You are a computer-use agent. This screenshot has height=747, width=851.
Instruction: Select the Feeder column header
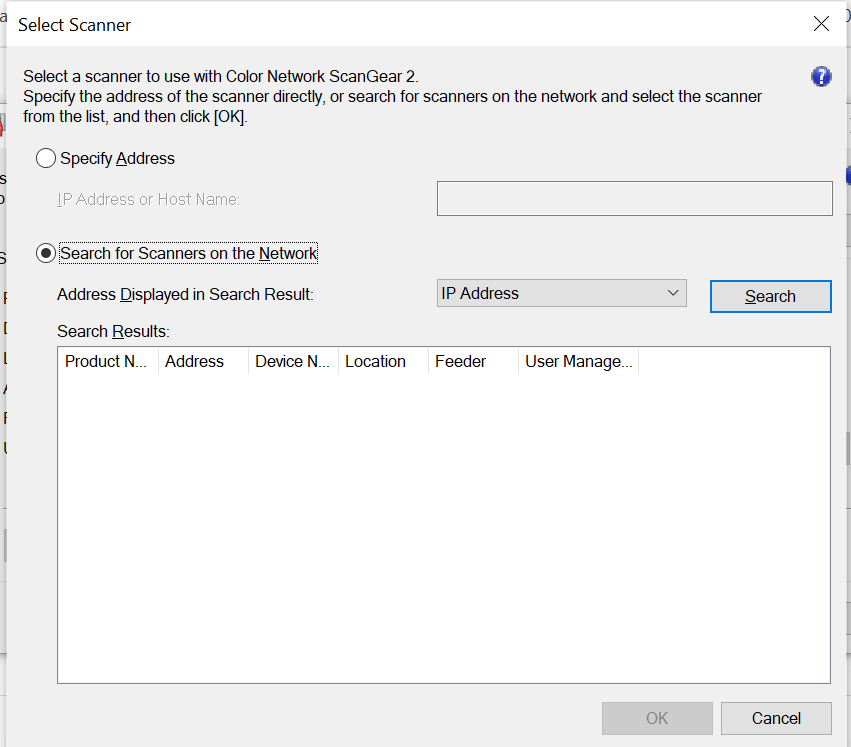pyautogui.click(x=473, y=361)
